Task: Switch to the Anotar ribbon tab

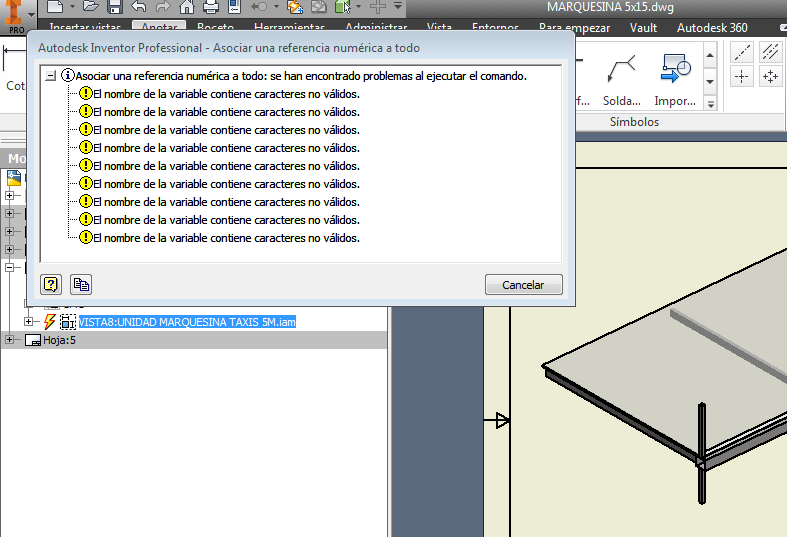Action: (x=159, y=27)
